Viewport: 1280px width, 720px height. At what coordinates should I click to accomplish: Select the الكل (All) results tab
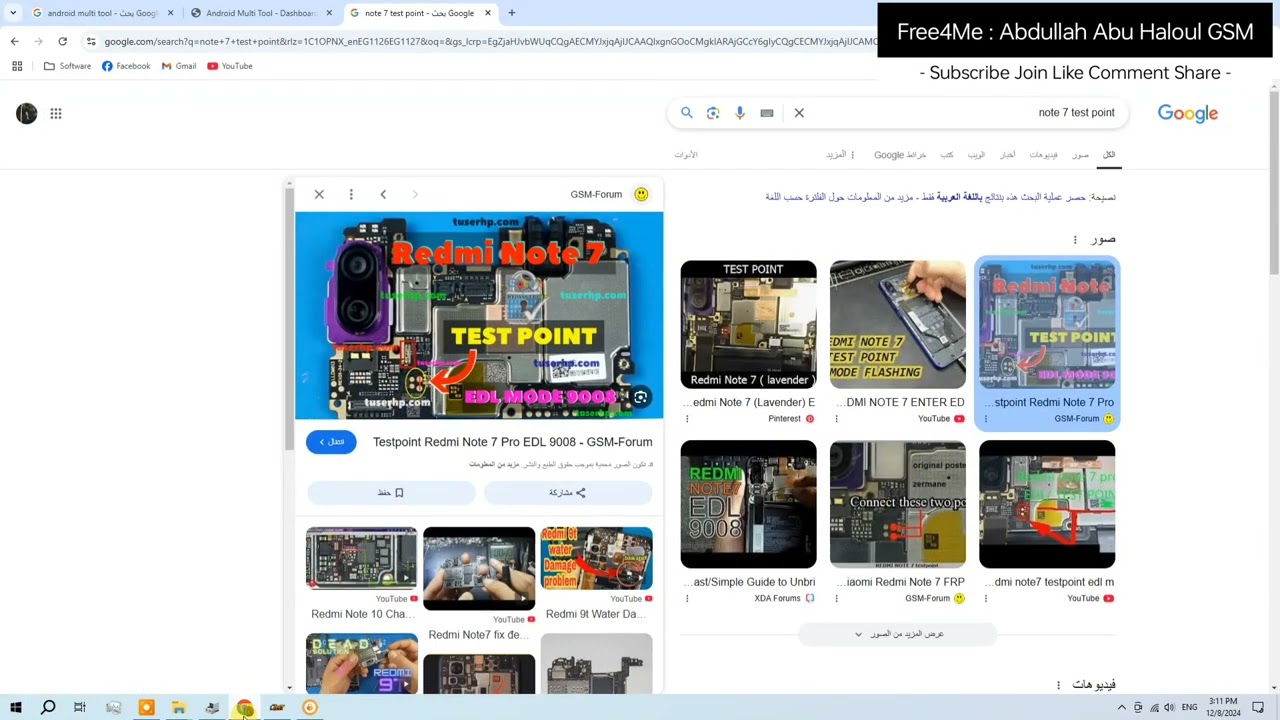point(1109,155)
